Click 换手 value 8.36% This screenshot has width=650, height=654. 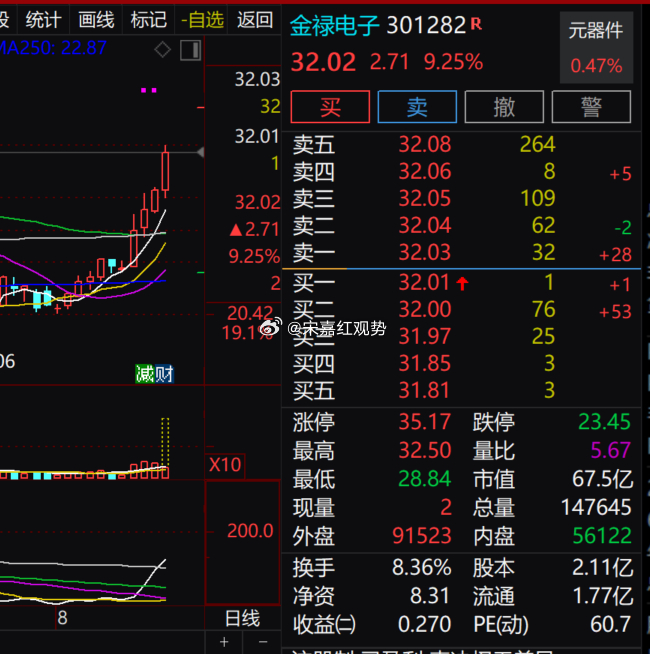pos(422,568)
